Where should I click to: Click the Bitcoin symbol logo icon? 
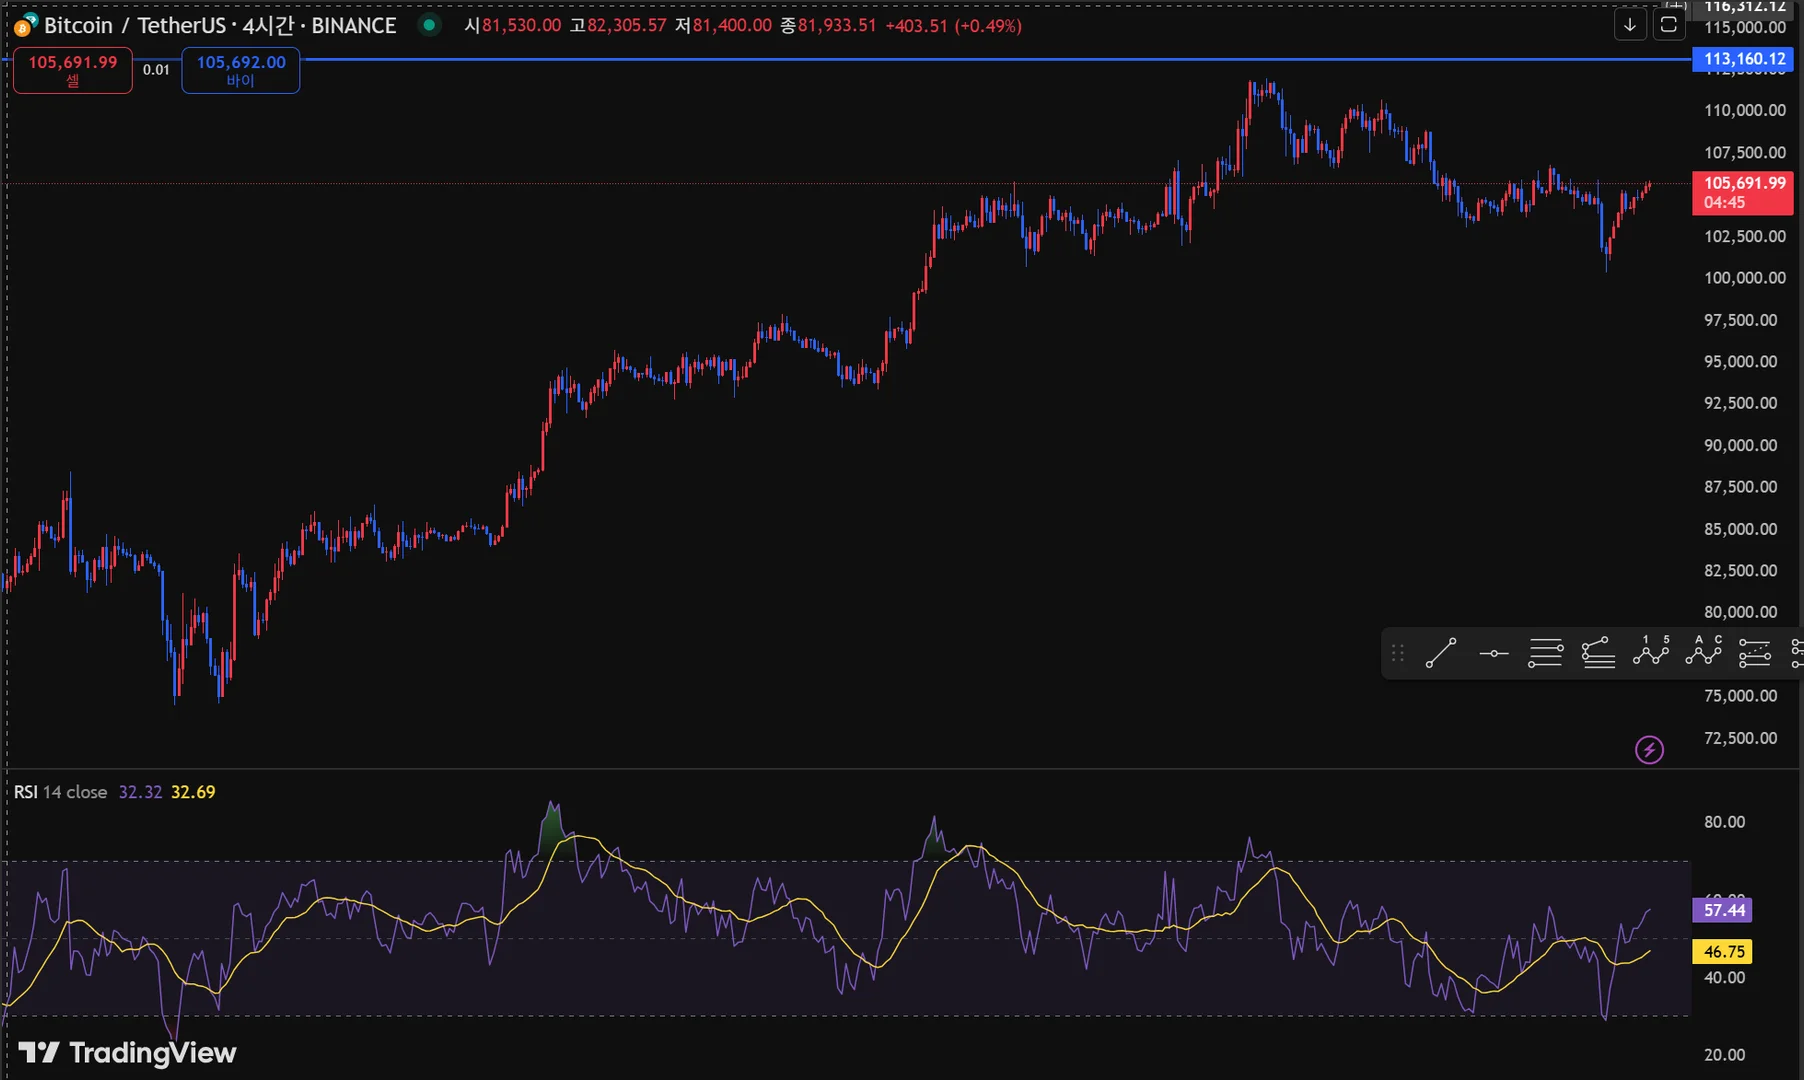pyautogui.click(x=25, y=25)
